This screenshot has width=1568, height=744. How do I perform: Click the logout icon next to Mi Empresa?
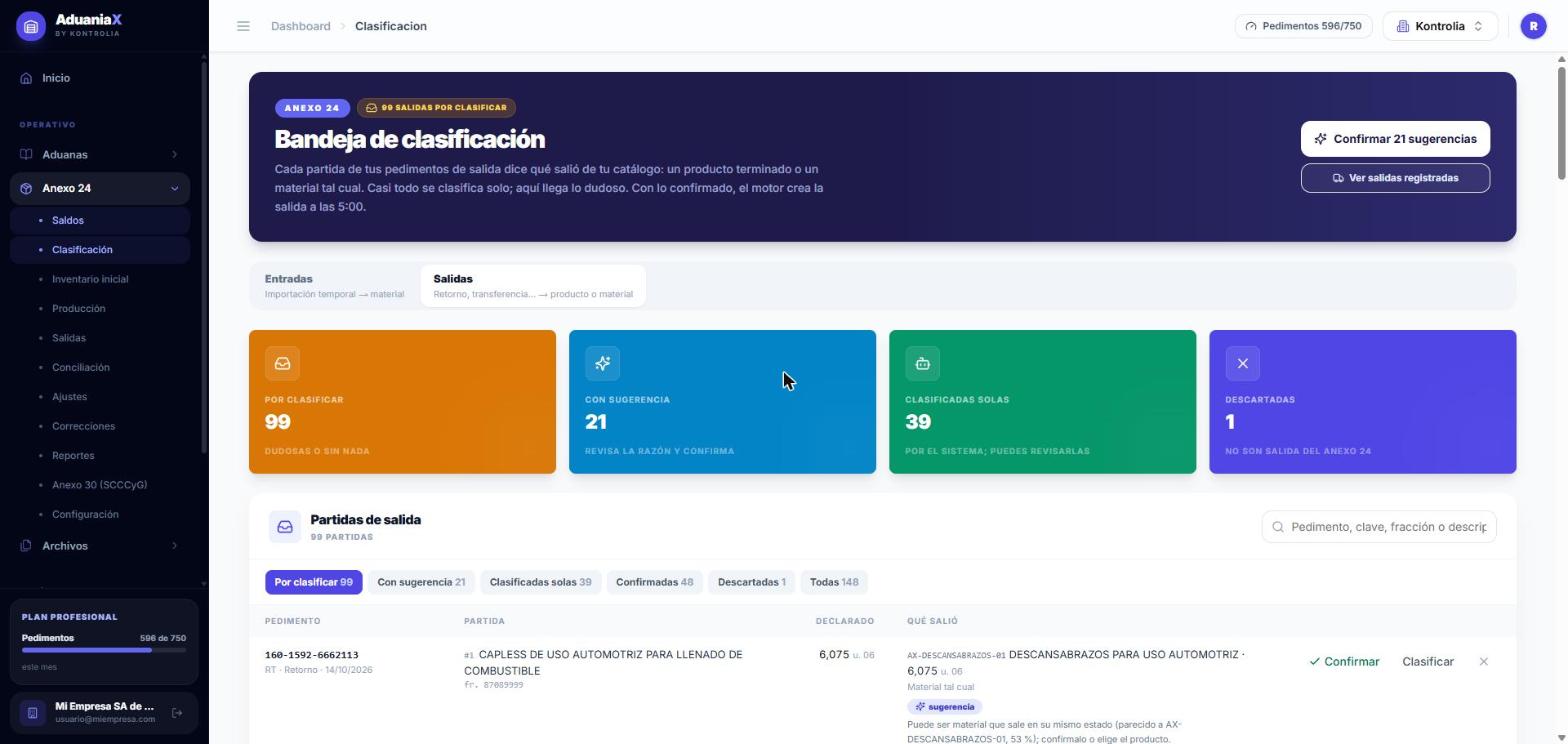click(x=177, y=713)
